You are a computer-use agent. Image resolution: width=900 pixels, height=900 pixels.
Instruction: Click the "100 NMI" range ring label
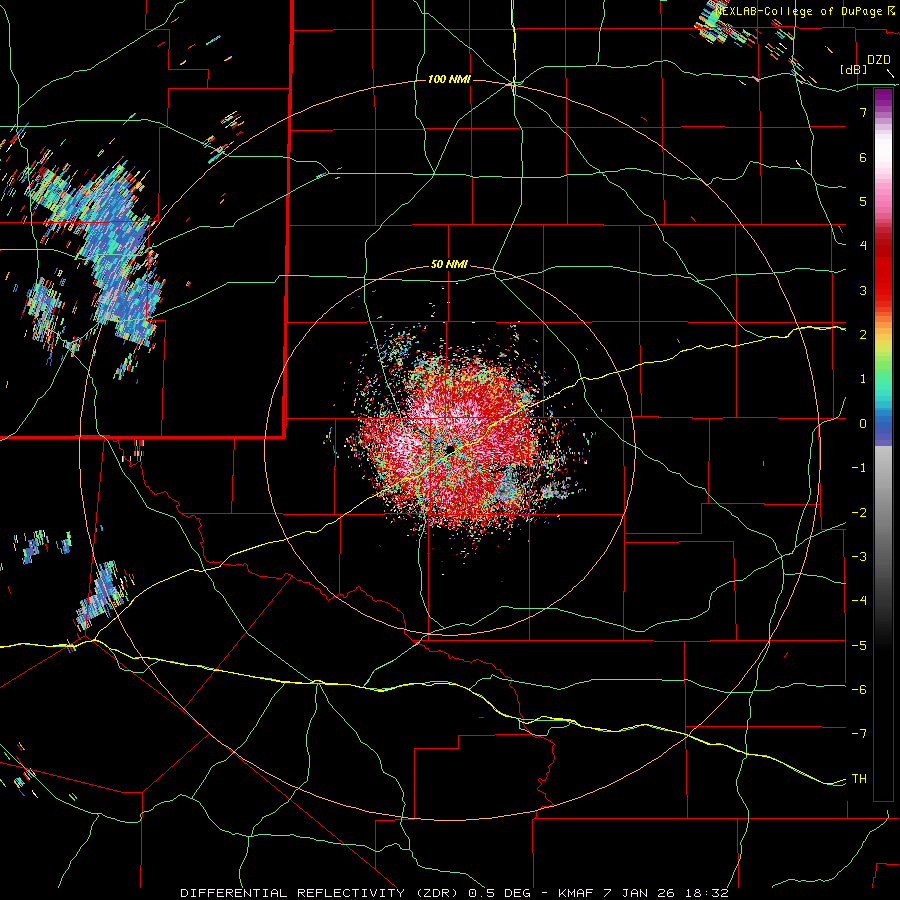point(449,79)
